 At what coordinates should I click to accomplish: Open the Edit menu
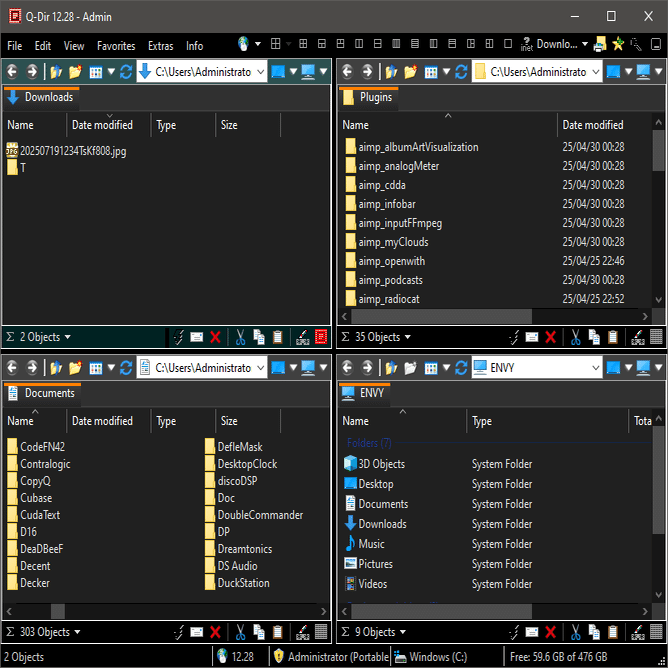pos(43,46)
